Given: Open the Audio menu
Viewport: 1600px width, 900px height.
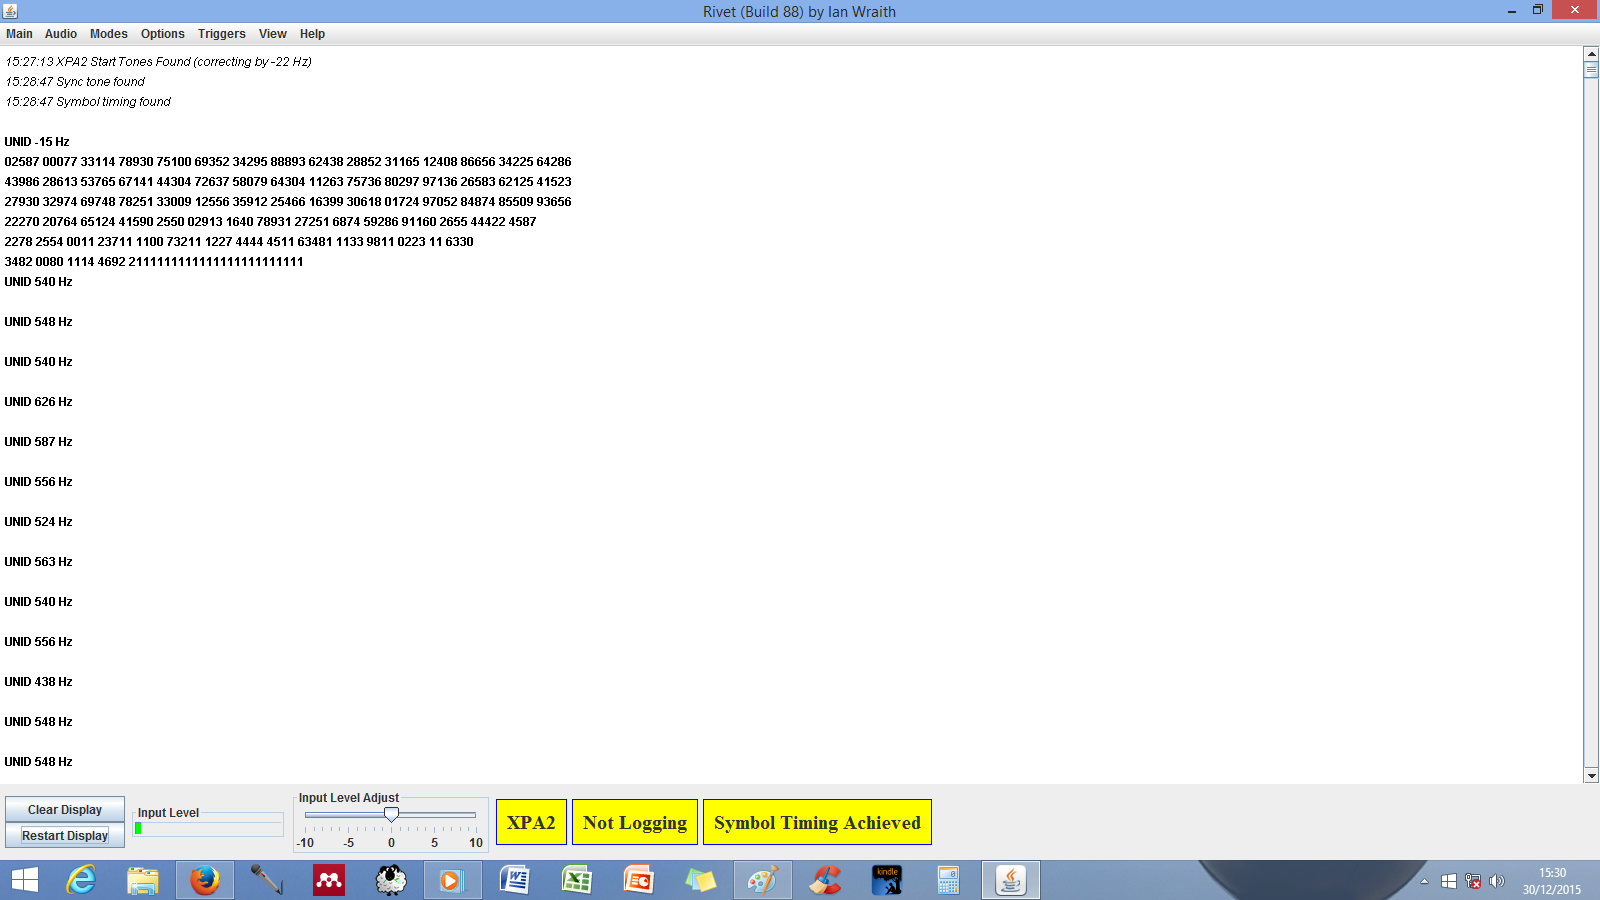Looking at the screenshot, I should (60, 34).
